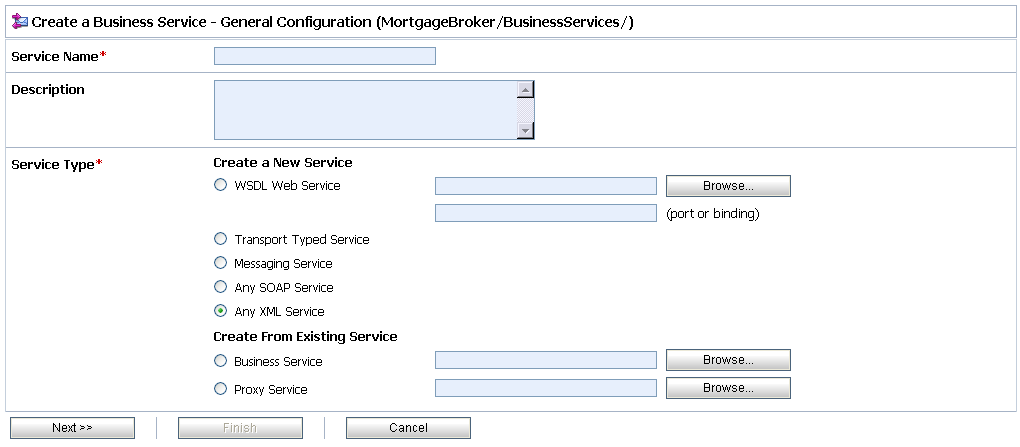The width and height of the screenshot is (1020, 447).
Task: Choose Business Service under existing service
Action: pyautogui.click(x=221, y=360)
